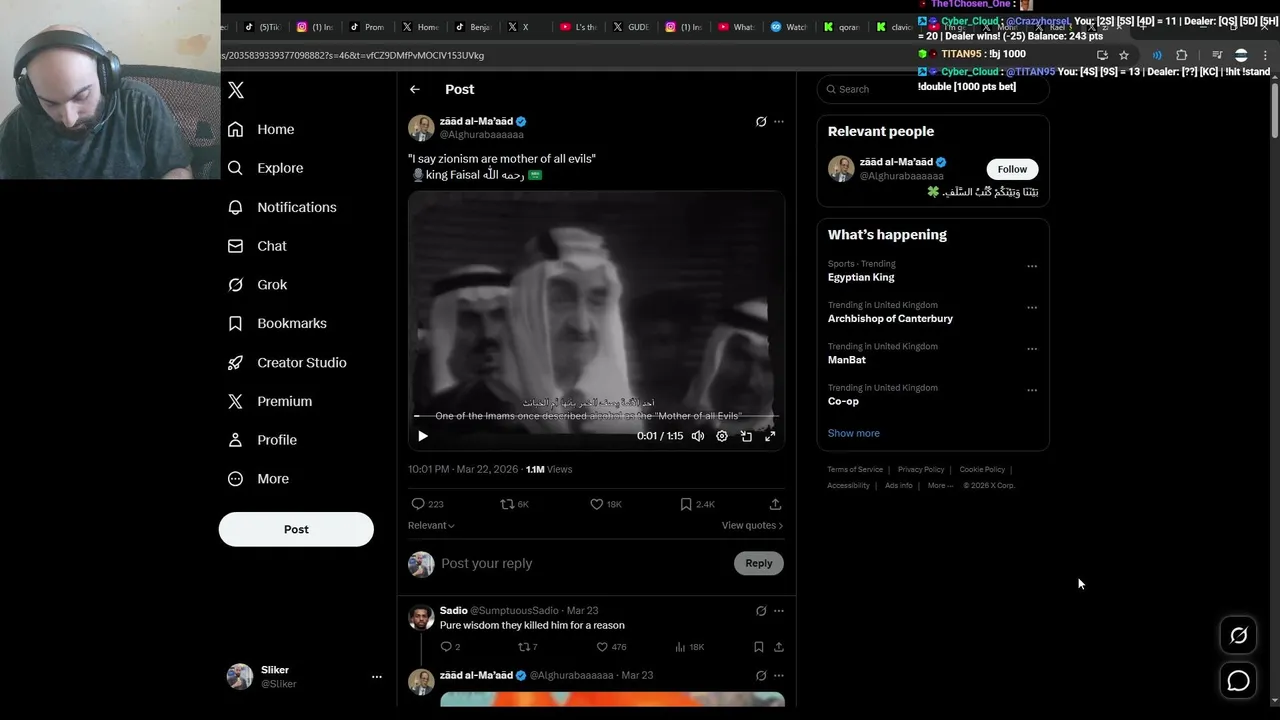The height and width of the screenshot is (720, 1280).
Task: Play the King Faisal video
Action: click(423, 436)
